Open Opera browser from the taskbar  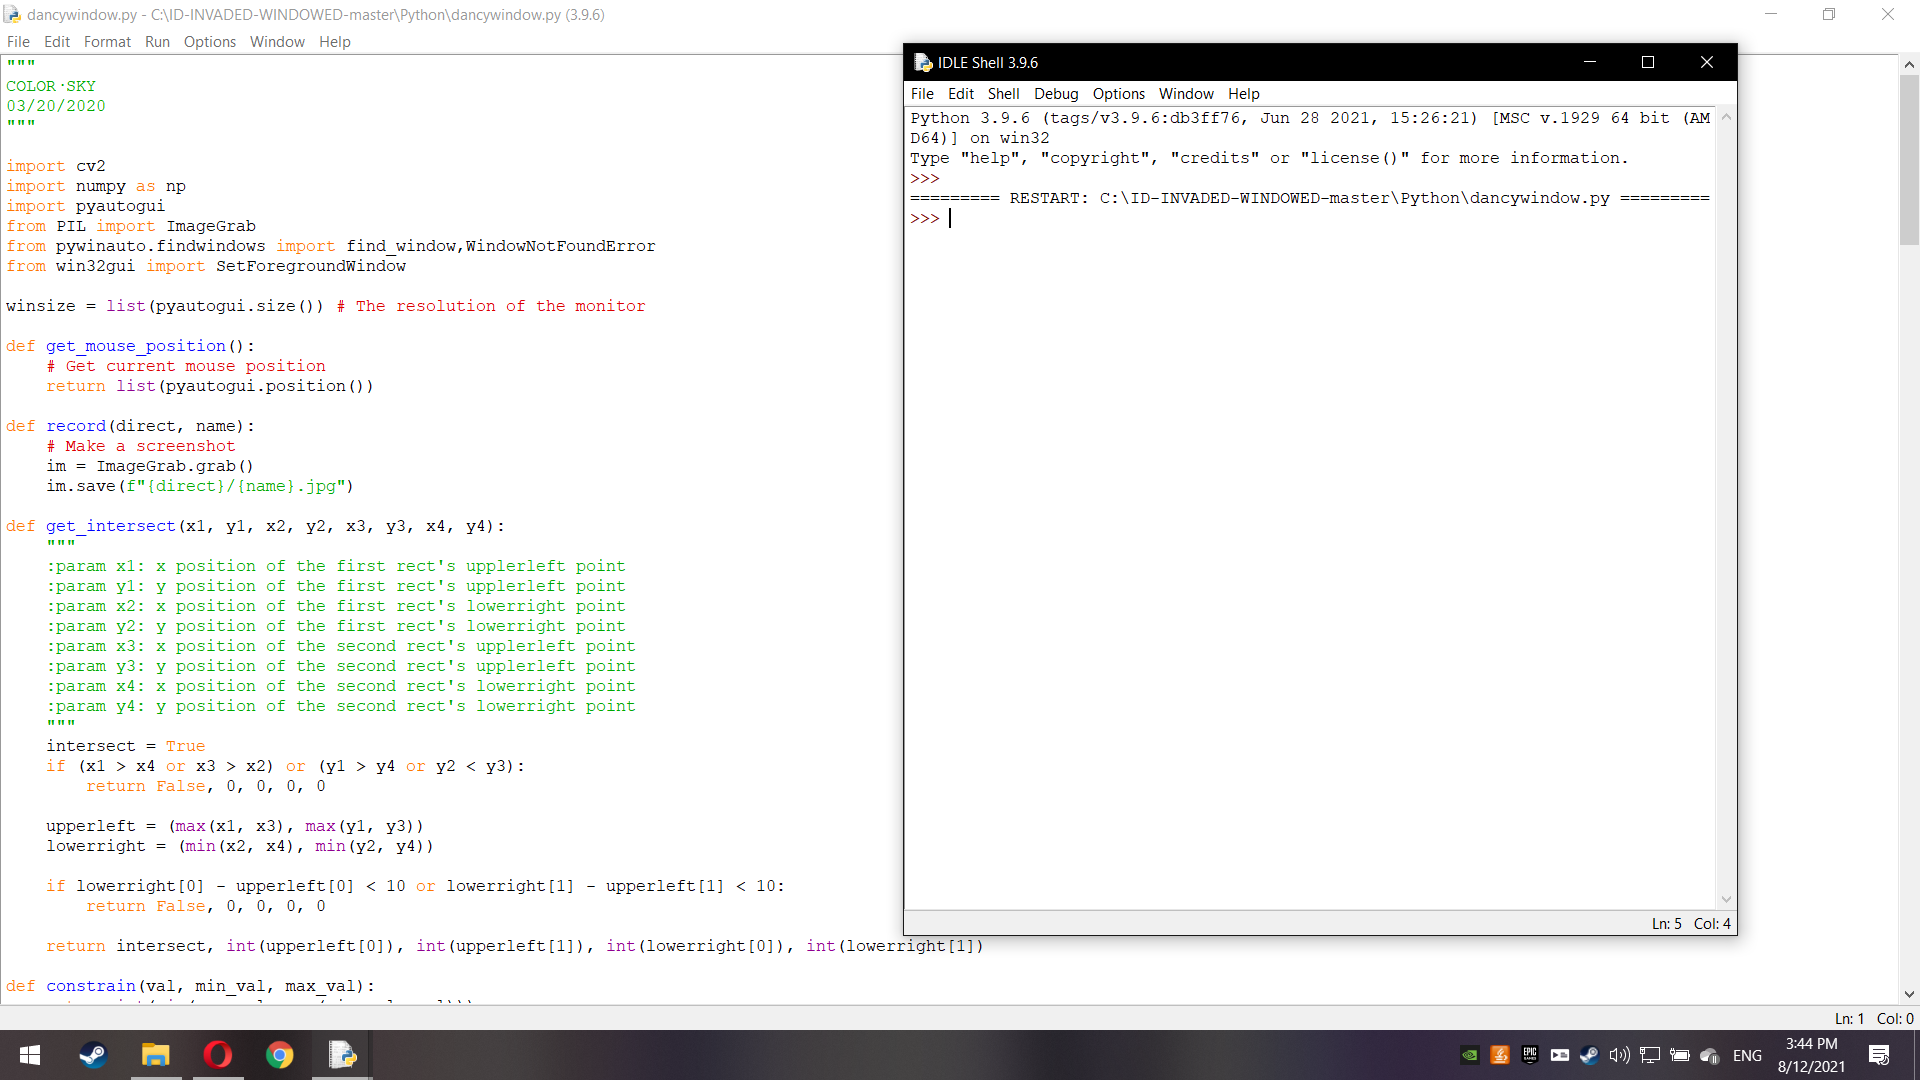(x=217, y=1055)
